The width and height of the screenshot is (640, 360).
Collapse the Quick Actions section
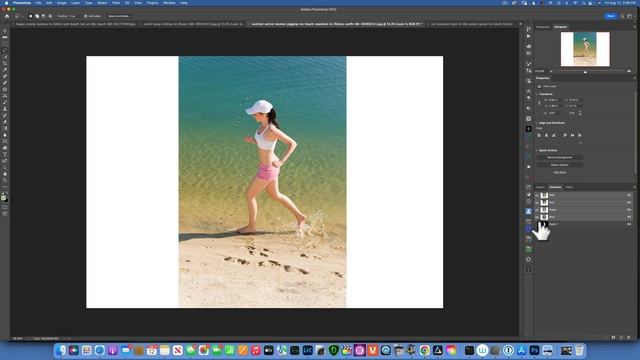[537, 151]
